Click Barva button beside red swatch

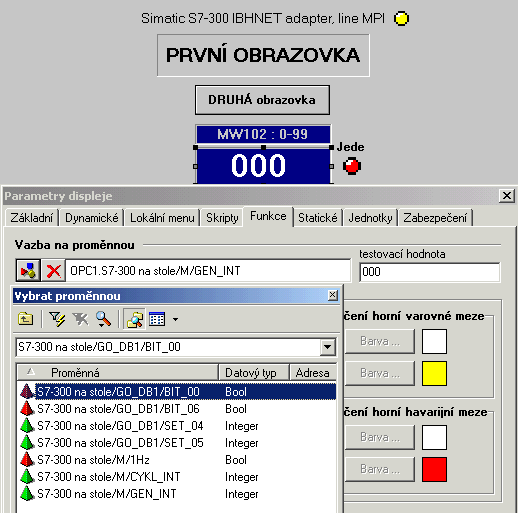click(x=380, y=469)
